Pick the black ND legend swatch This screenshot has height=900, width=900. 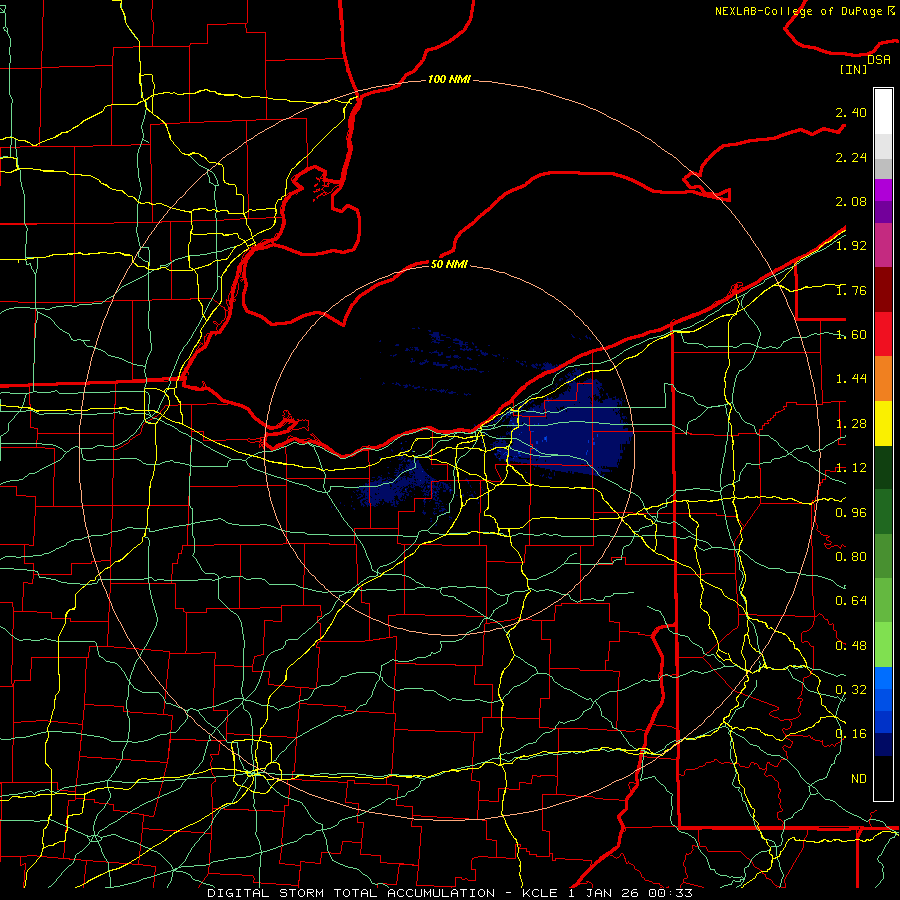[x=883, y=778]
